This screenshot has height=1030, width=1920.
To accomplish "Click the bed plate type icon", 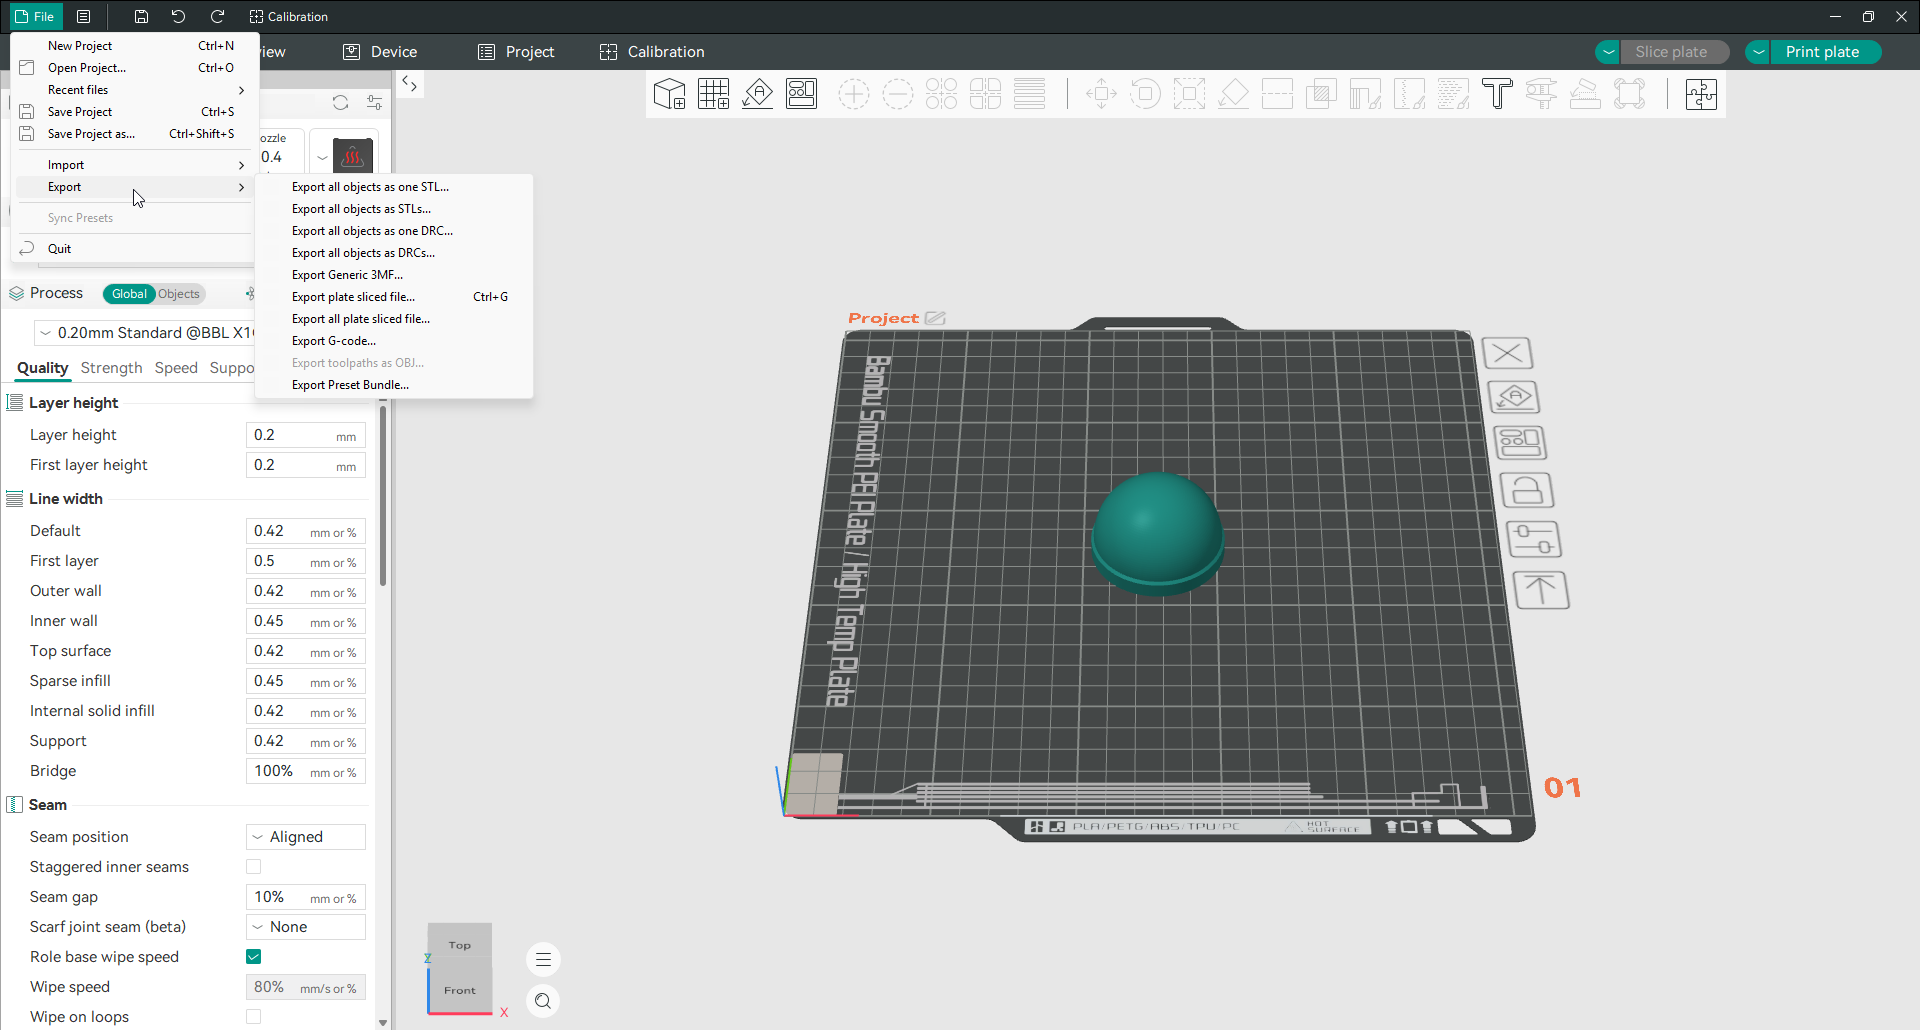I will pos(352,156).
